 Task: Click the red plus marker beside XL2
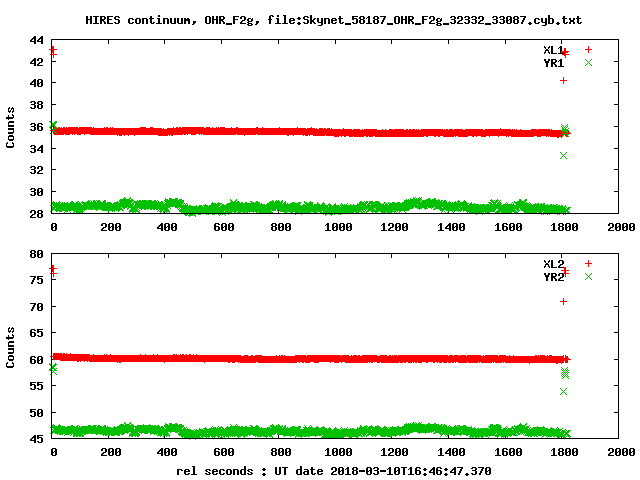[x=588, y=263]
